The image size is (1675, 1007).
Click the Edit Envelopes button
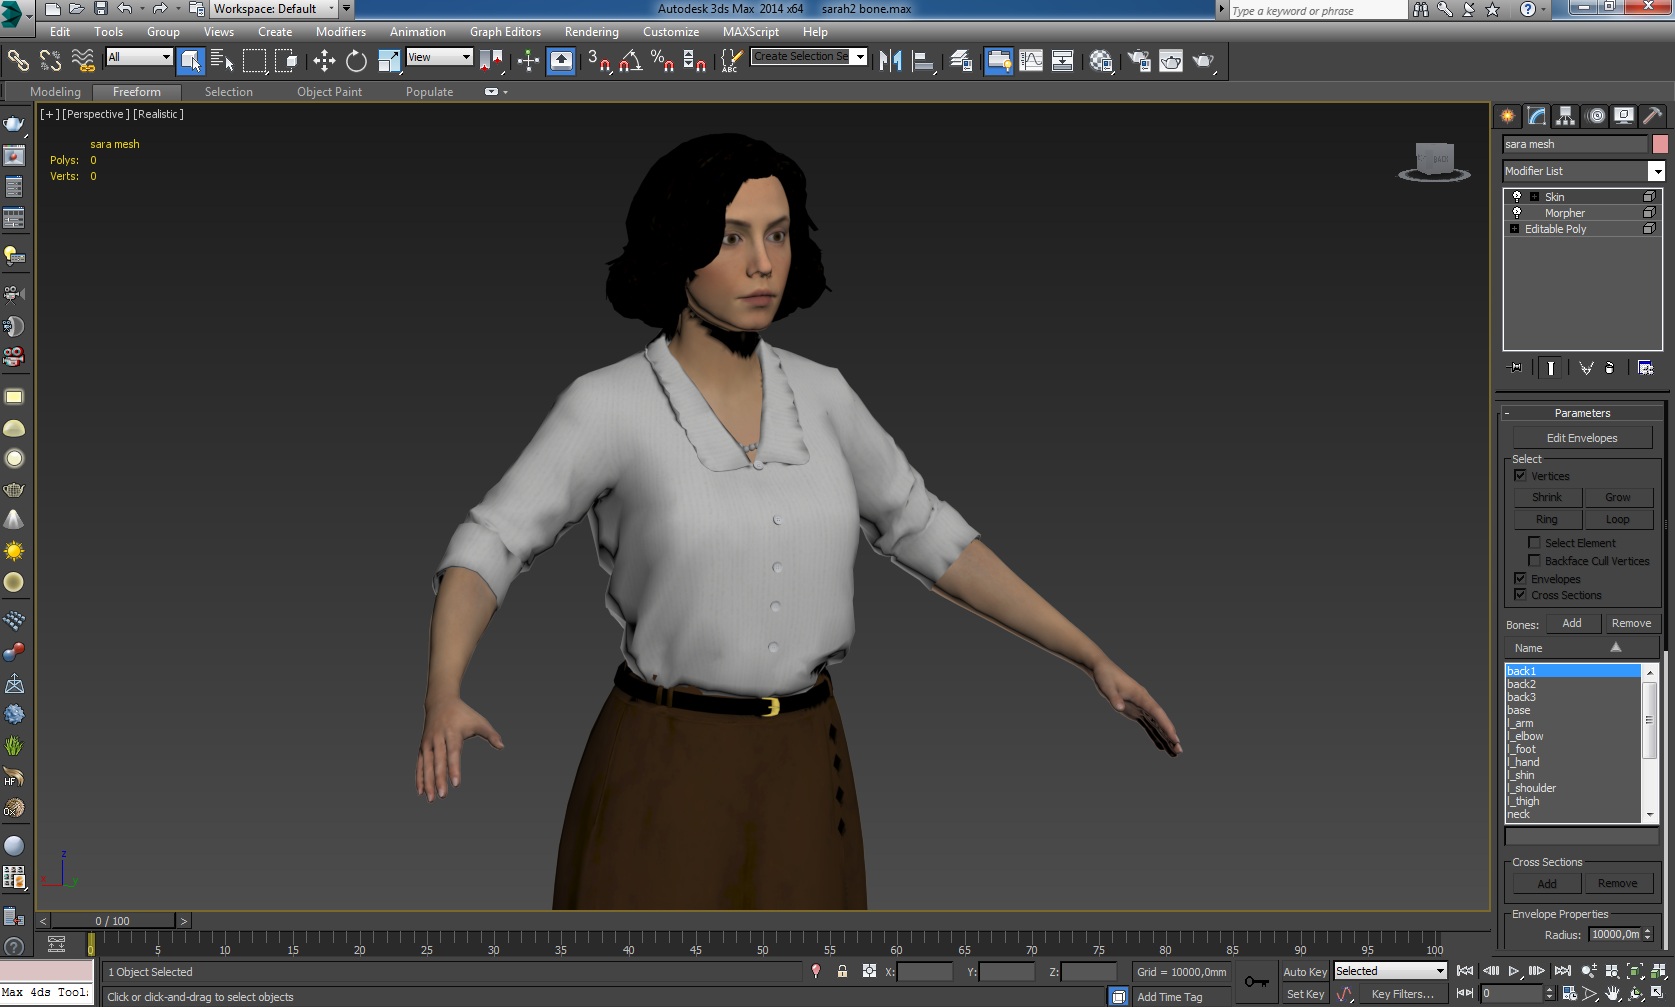(x=1581, y=438)
